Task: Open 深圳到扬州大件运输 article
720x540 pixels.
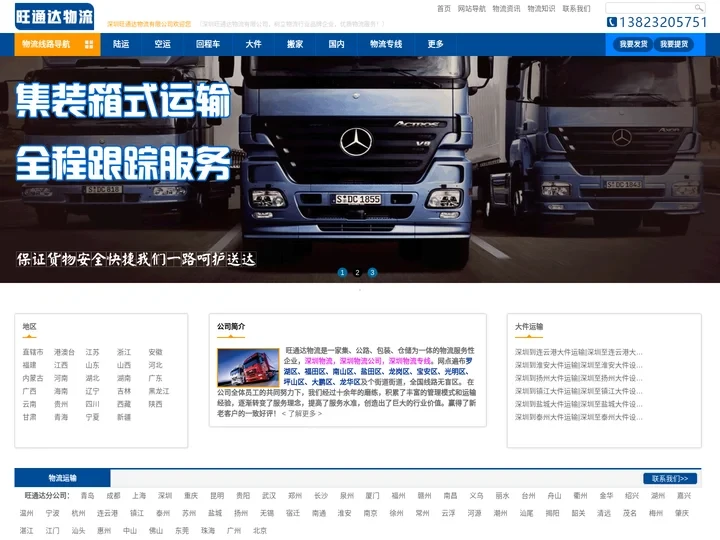Action: coord(579,378)
